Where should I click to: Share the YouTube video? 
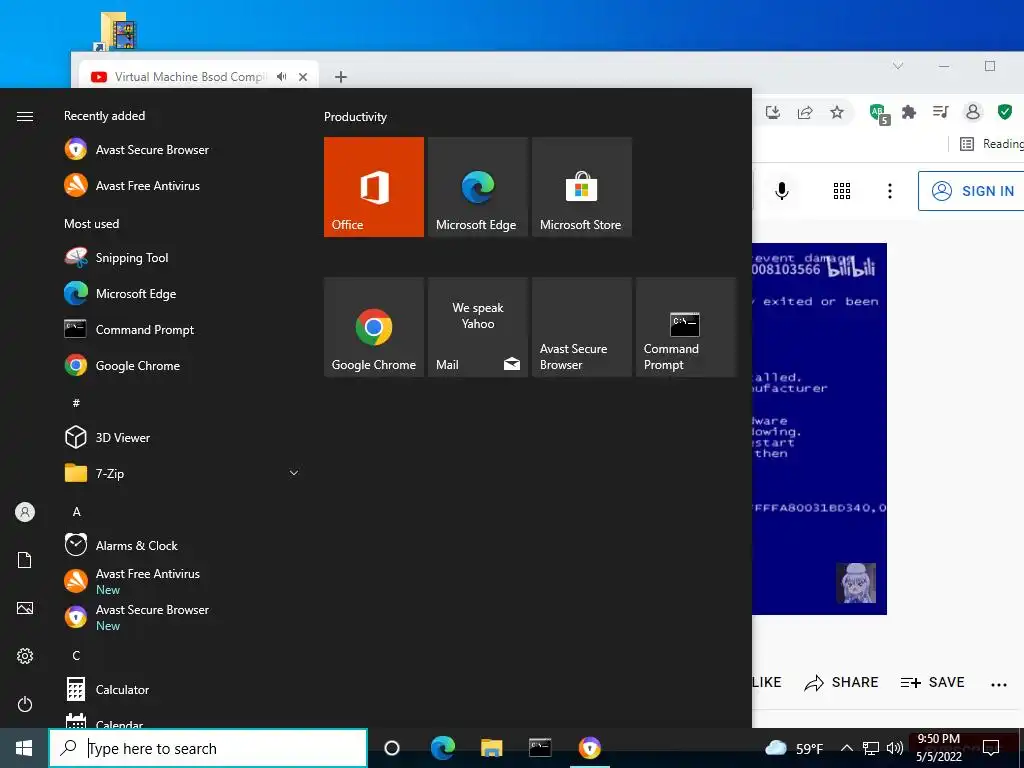(841, 682)
